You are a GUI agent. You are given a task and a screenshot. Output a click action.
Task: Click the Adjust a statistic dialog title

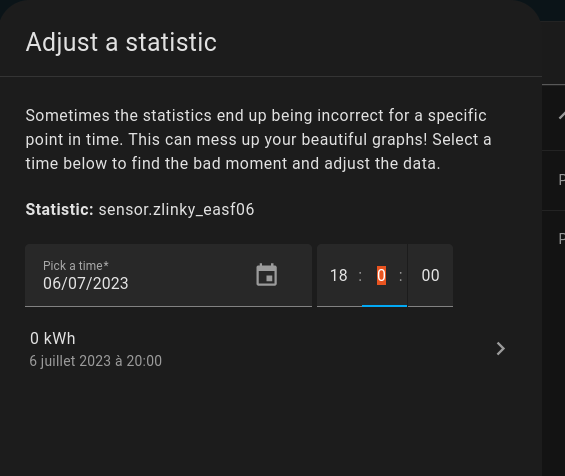tap(121, 43)
